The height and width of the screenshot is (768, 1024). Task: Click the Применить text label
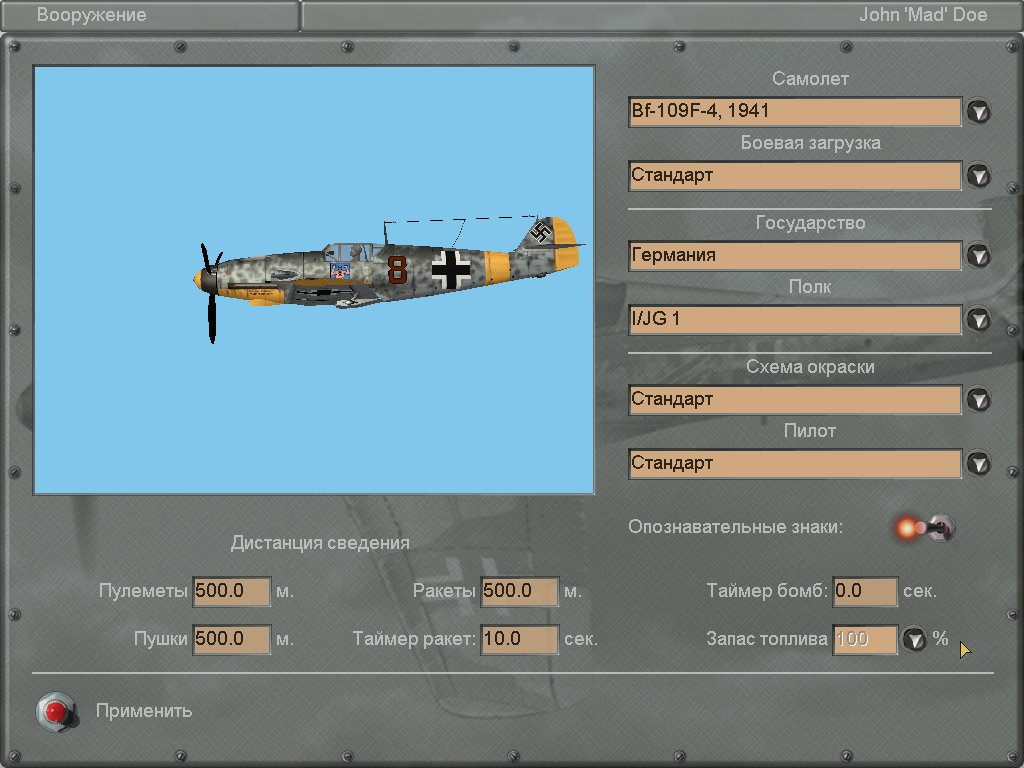144,711
